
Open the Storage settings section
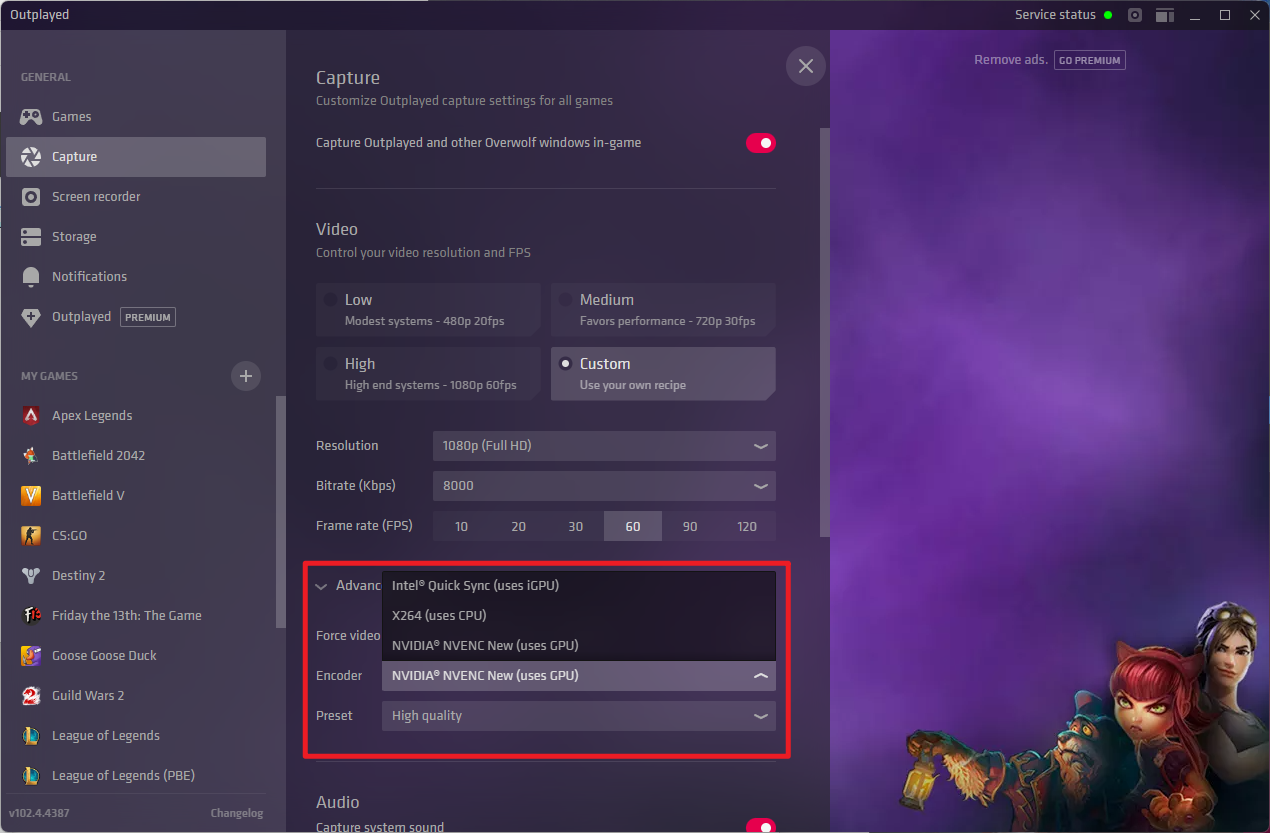click(x=136, y=237)
